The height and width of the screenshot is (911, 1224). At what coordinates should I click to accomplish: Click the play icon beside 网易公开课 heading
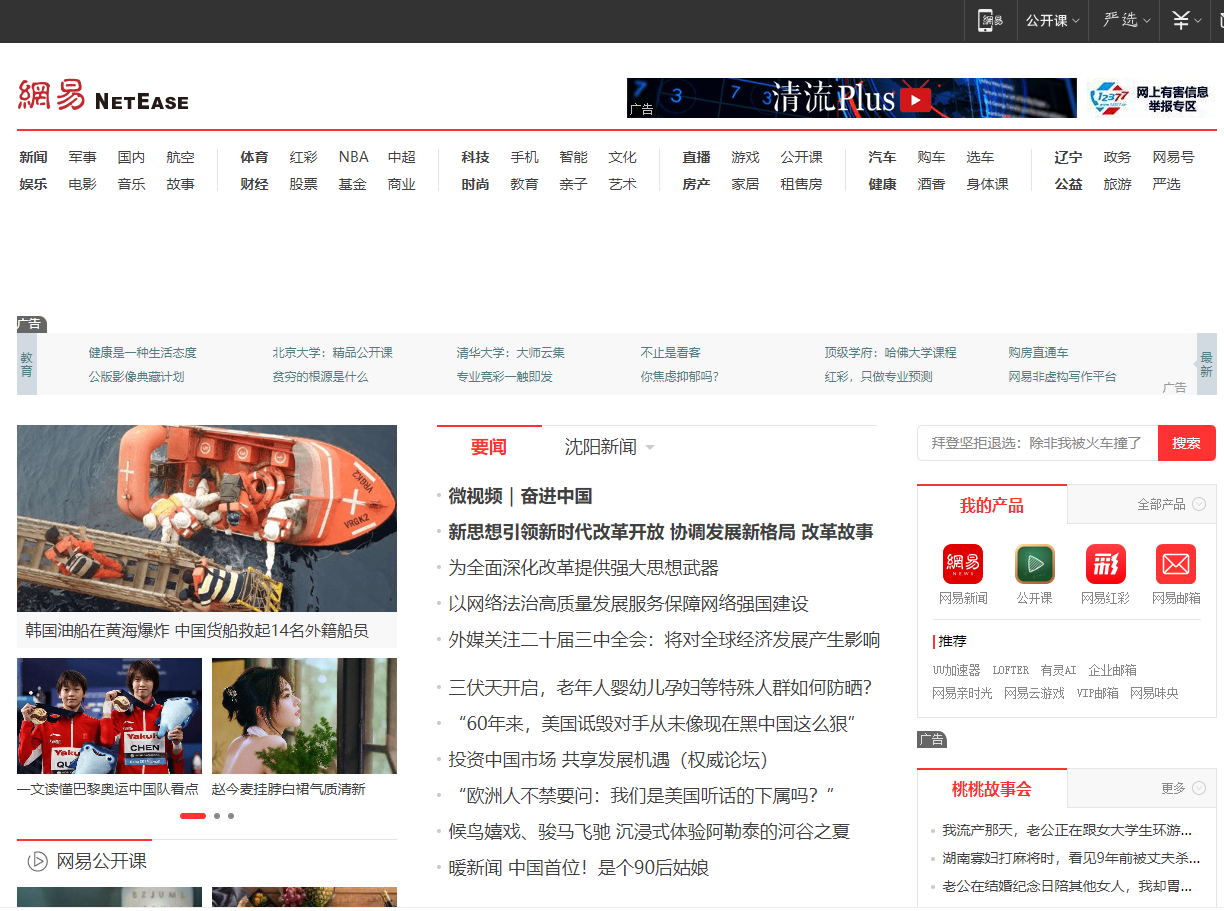tap(38, 861)
